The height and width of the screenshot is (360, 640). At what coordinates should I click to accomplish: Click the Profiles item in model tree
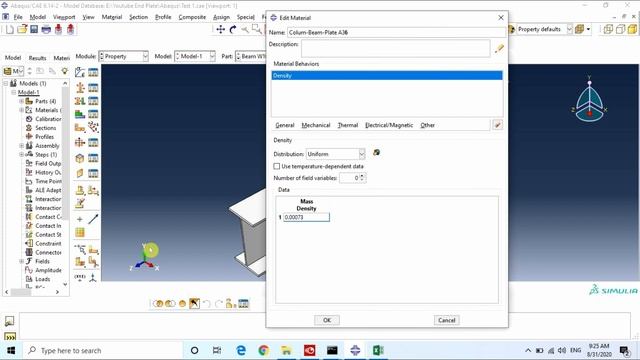pyautogui.click(x=44, y=137)
